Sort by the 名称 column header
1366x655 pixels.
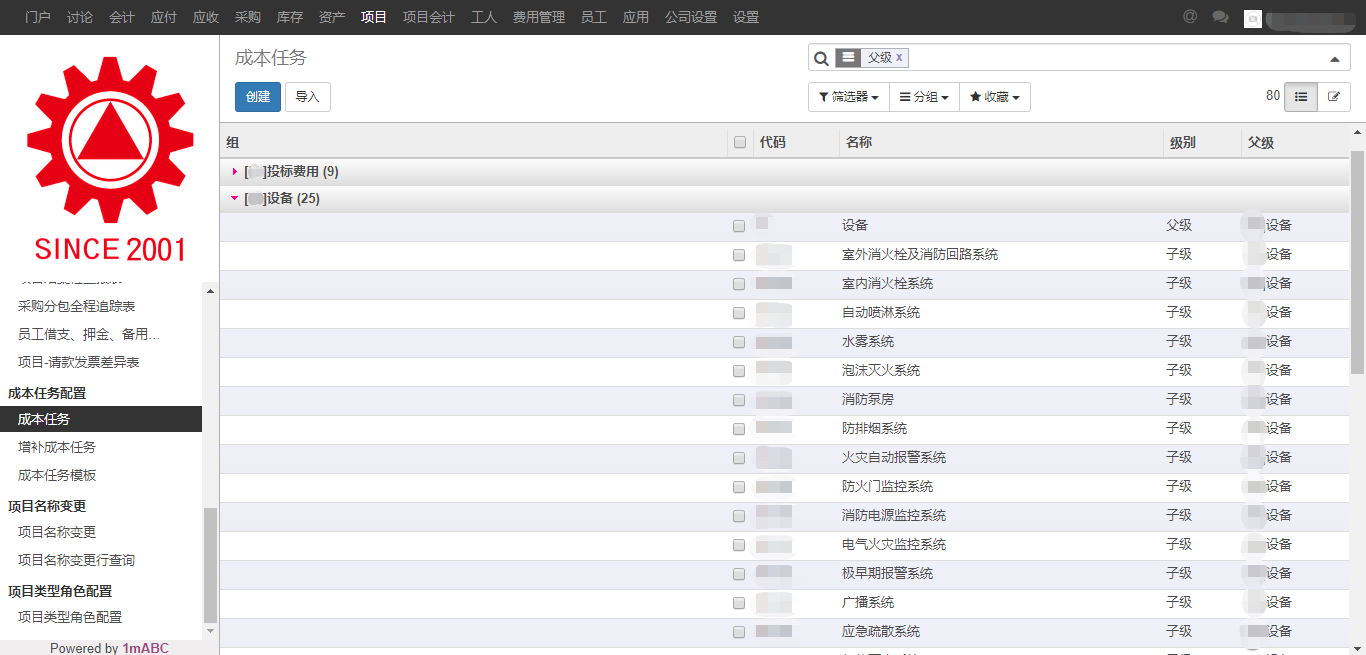[859, 143]
